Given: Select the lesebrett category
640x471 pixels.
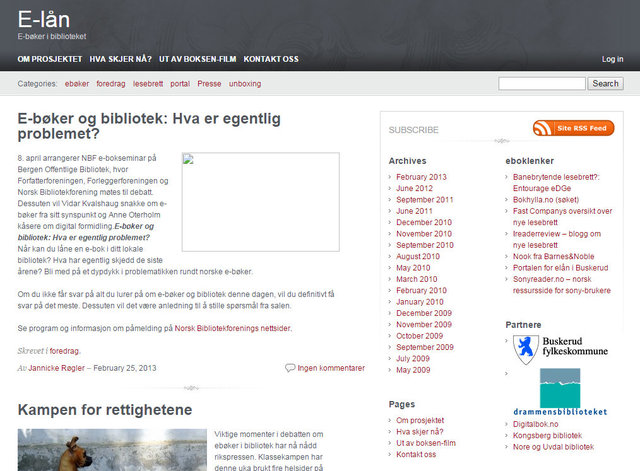Looking at the screenshot, I should pyautogui.click(x=148, y=84).
